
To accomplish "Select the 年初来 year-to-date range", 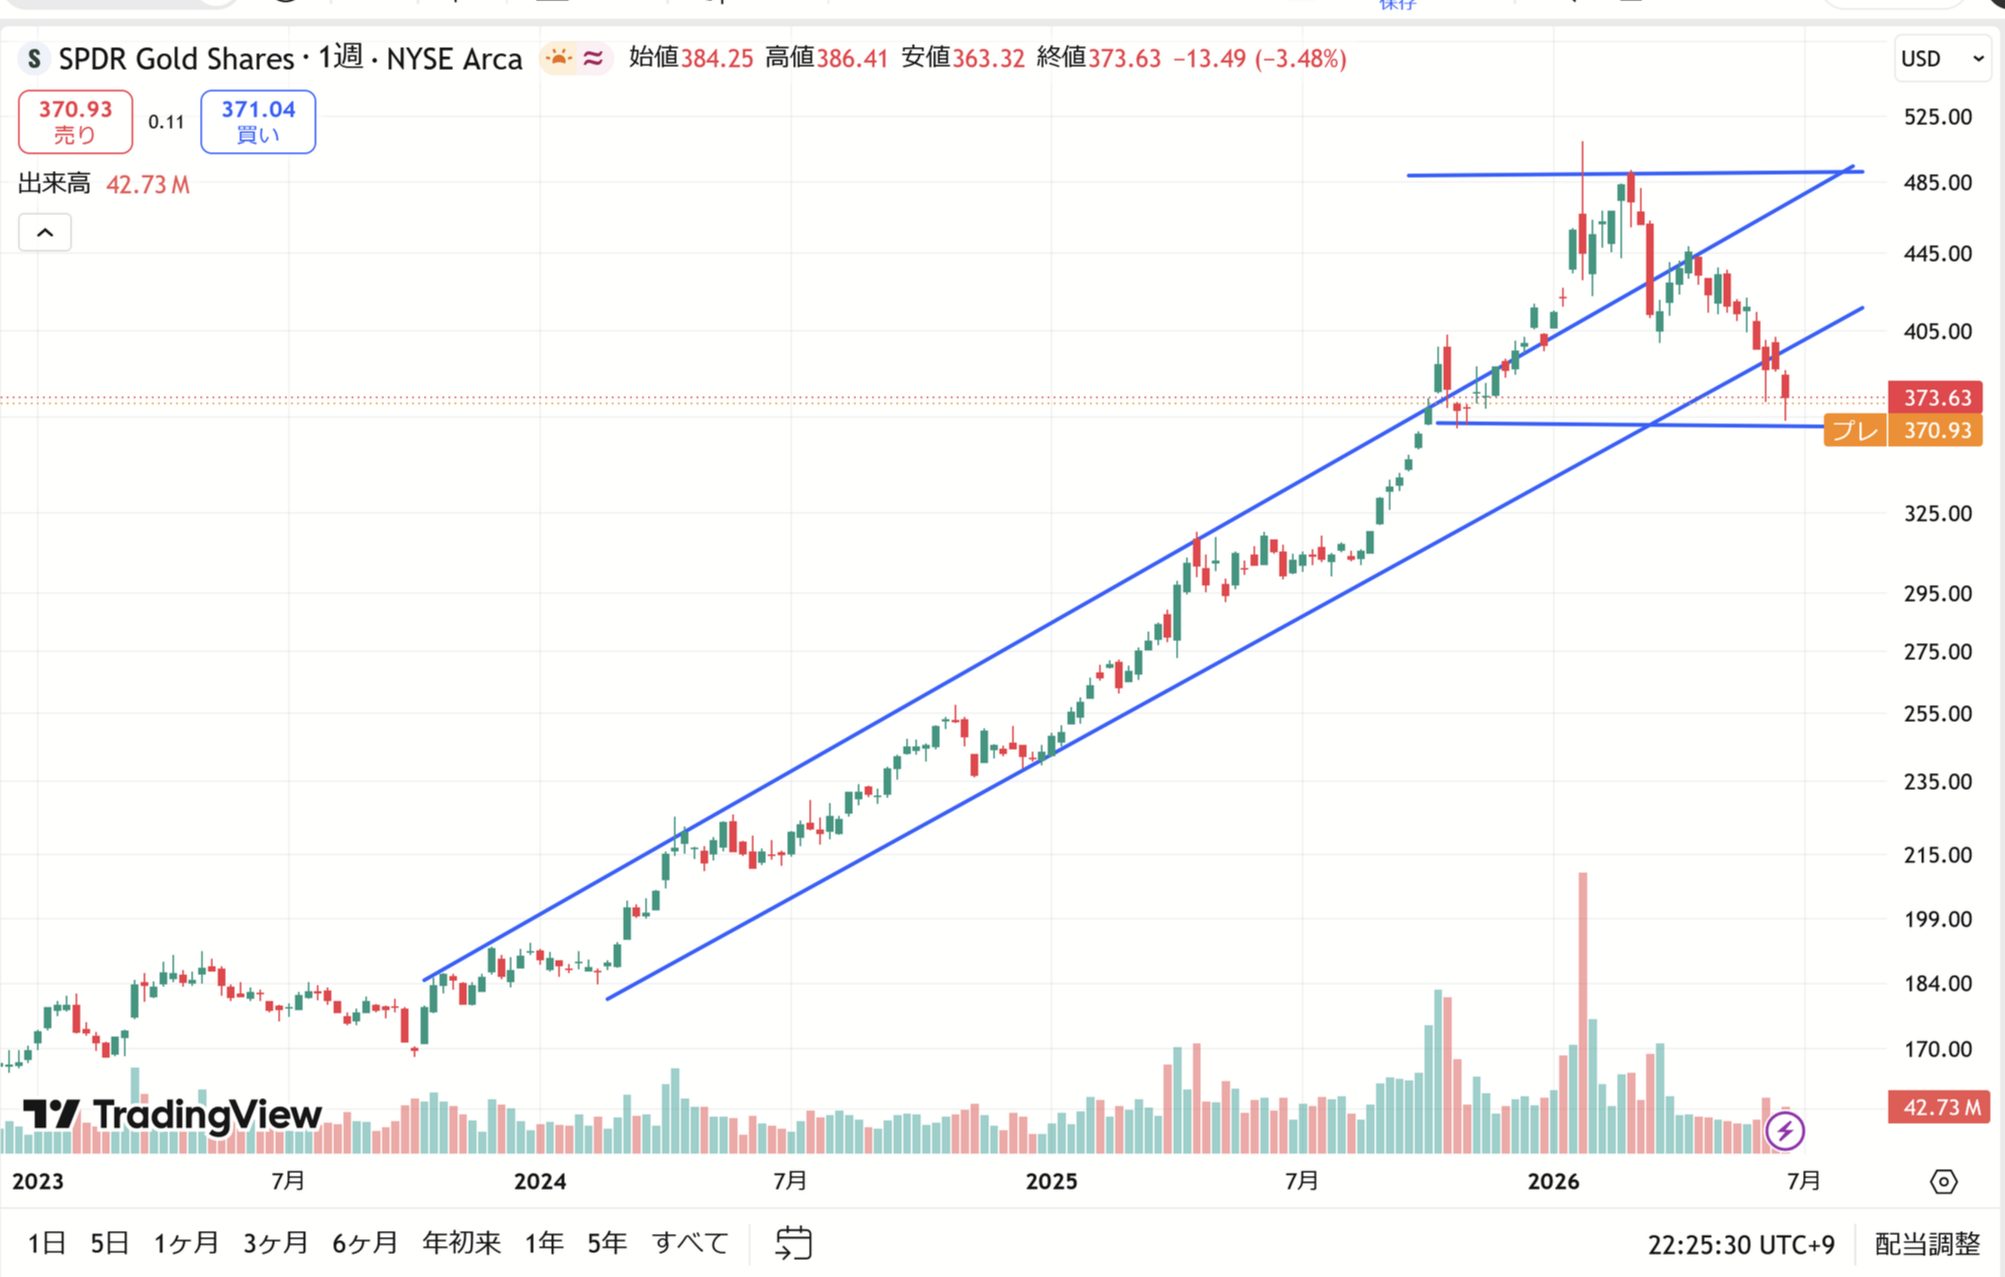I will coord(461,1243).
